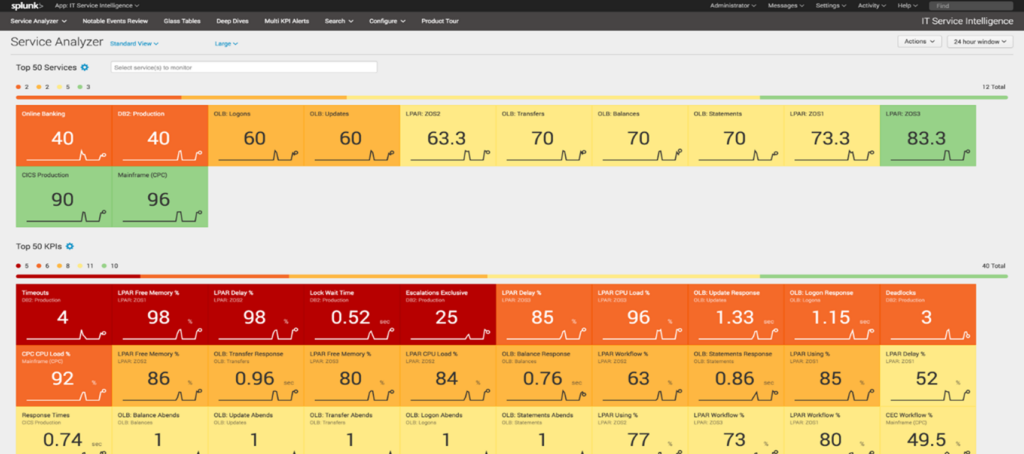
Task: Click the Splunk logo
Action: pos(27,5)
